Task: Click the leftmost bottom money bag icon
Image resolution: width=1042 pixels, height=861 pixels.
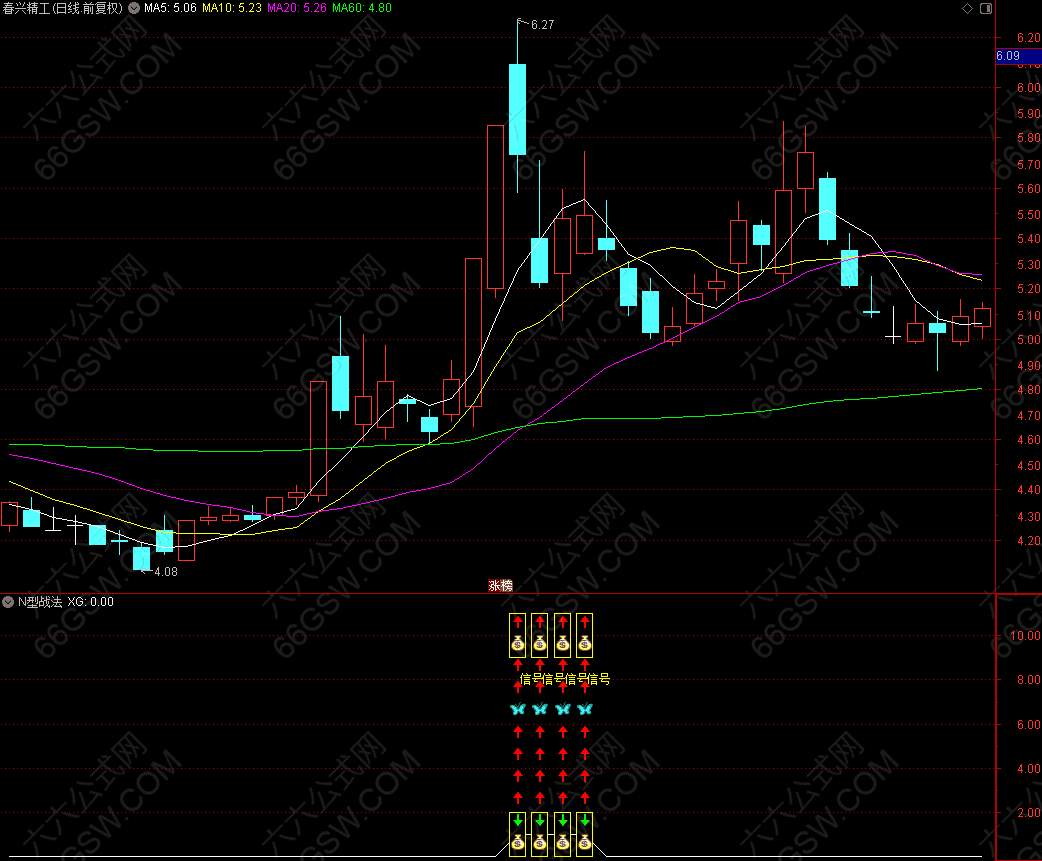Action: [x=518, y=842]
